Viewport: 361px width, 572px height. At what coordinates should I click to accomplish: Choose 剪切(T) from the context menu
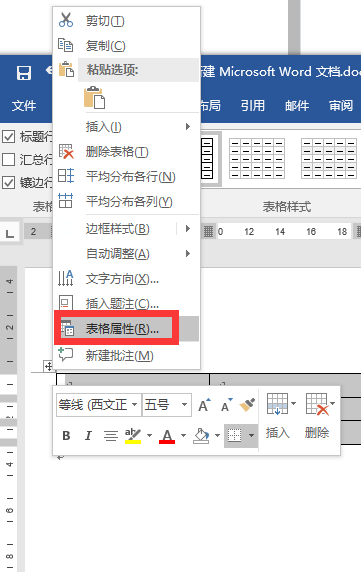126,21
